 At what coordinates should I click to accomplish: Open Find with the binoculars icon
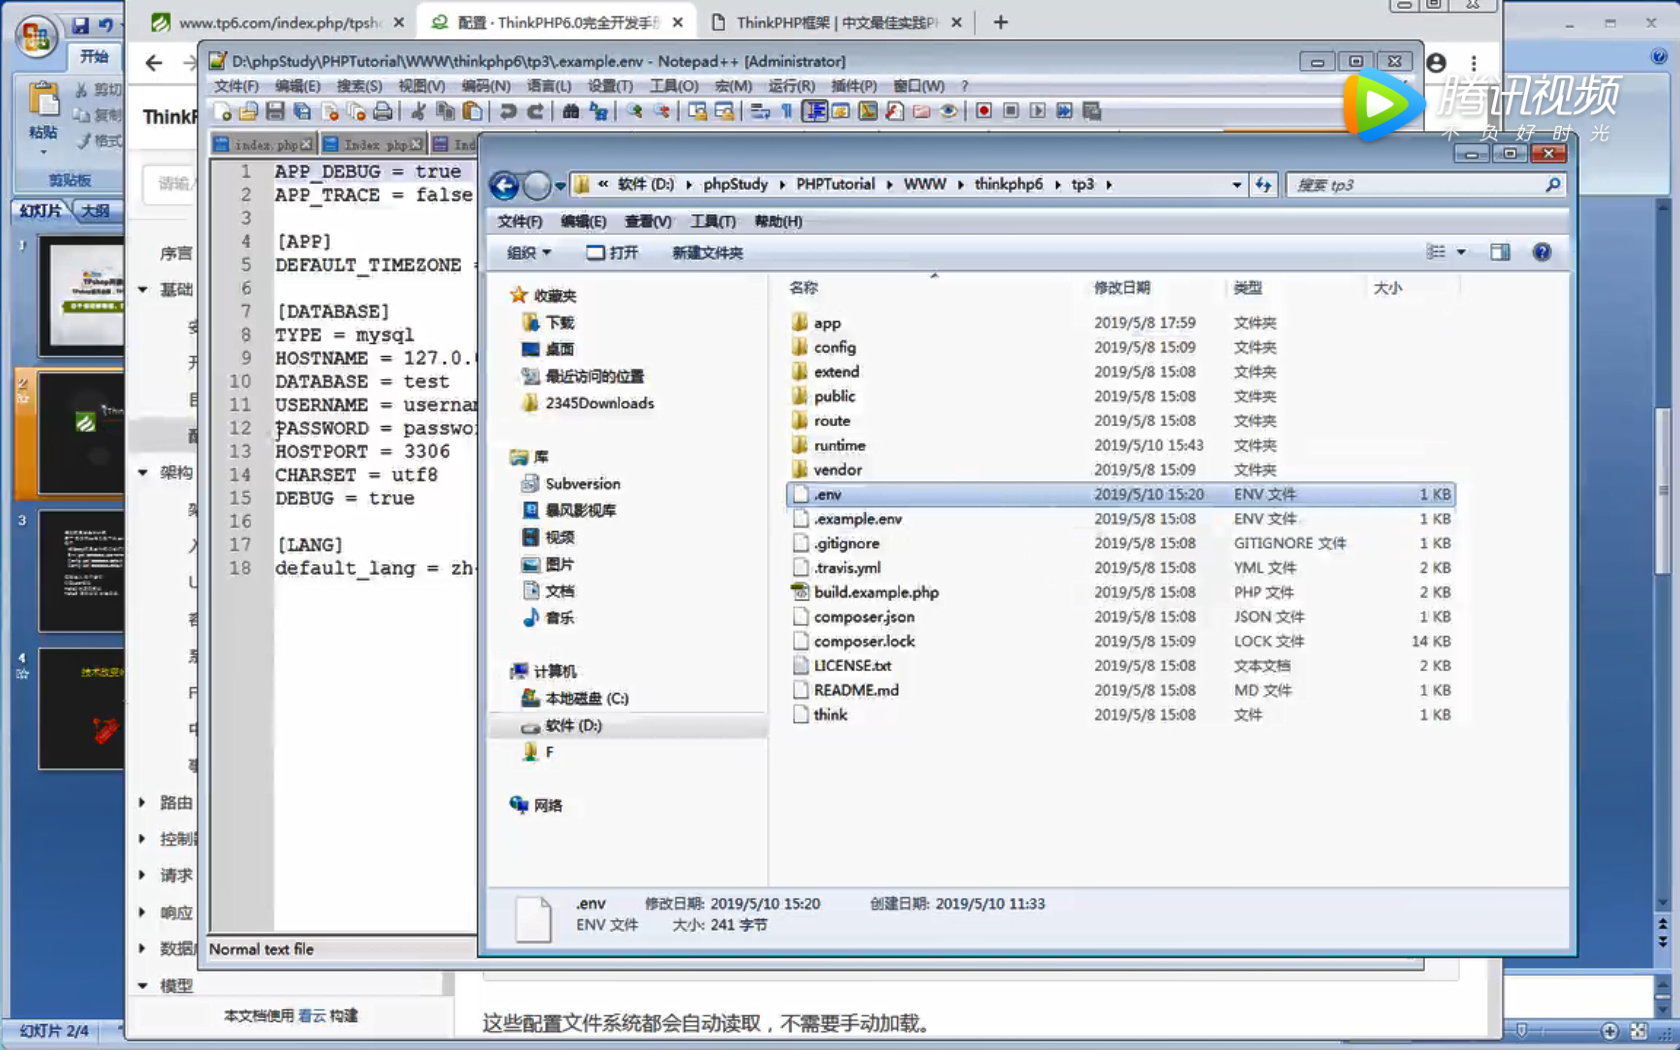pos(571,111)
